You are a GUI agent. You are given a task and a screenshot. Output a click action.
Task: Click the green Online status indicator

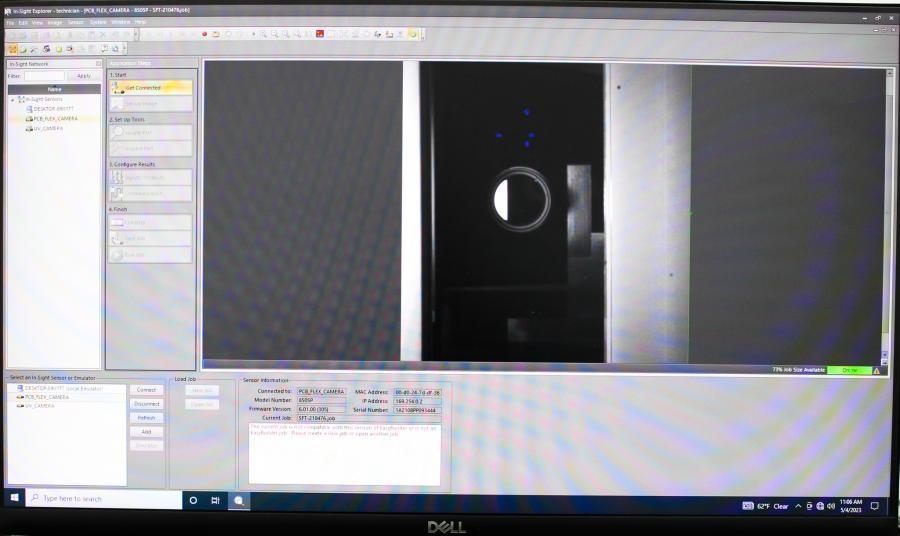coord(849,370)
